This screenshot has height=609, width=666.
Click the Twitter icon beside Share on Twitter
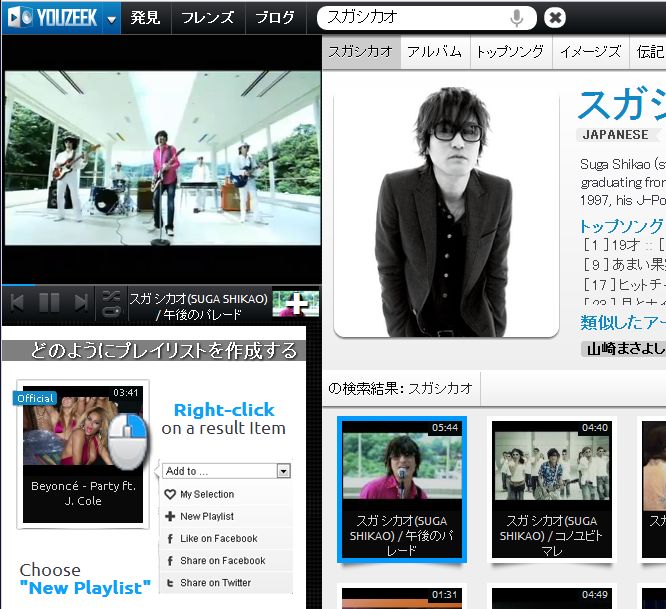[x=170, y=583]
